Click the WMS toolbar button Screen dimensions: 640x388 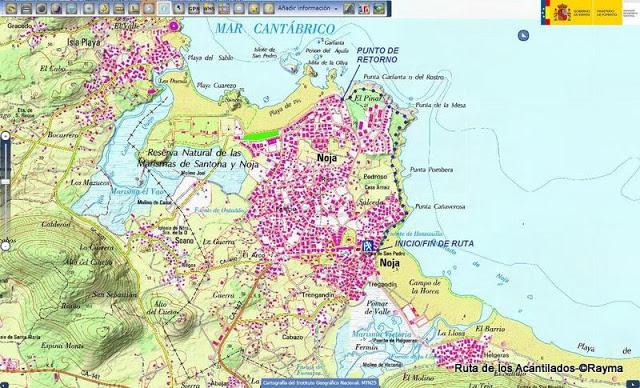[209, 9]
